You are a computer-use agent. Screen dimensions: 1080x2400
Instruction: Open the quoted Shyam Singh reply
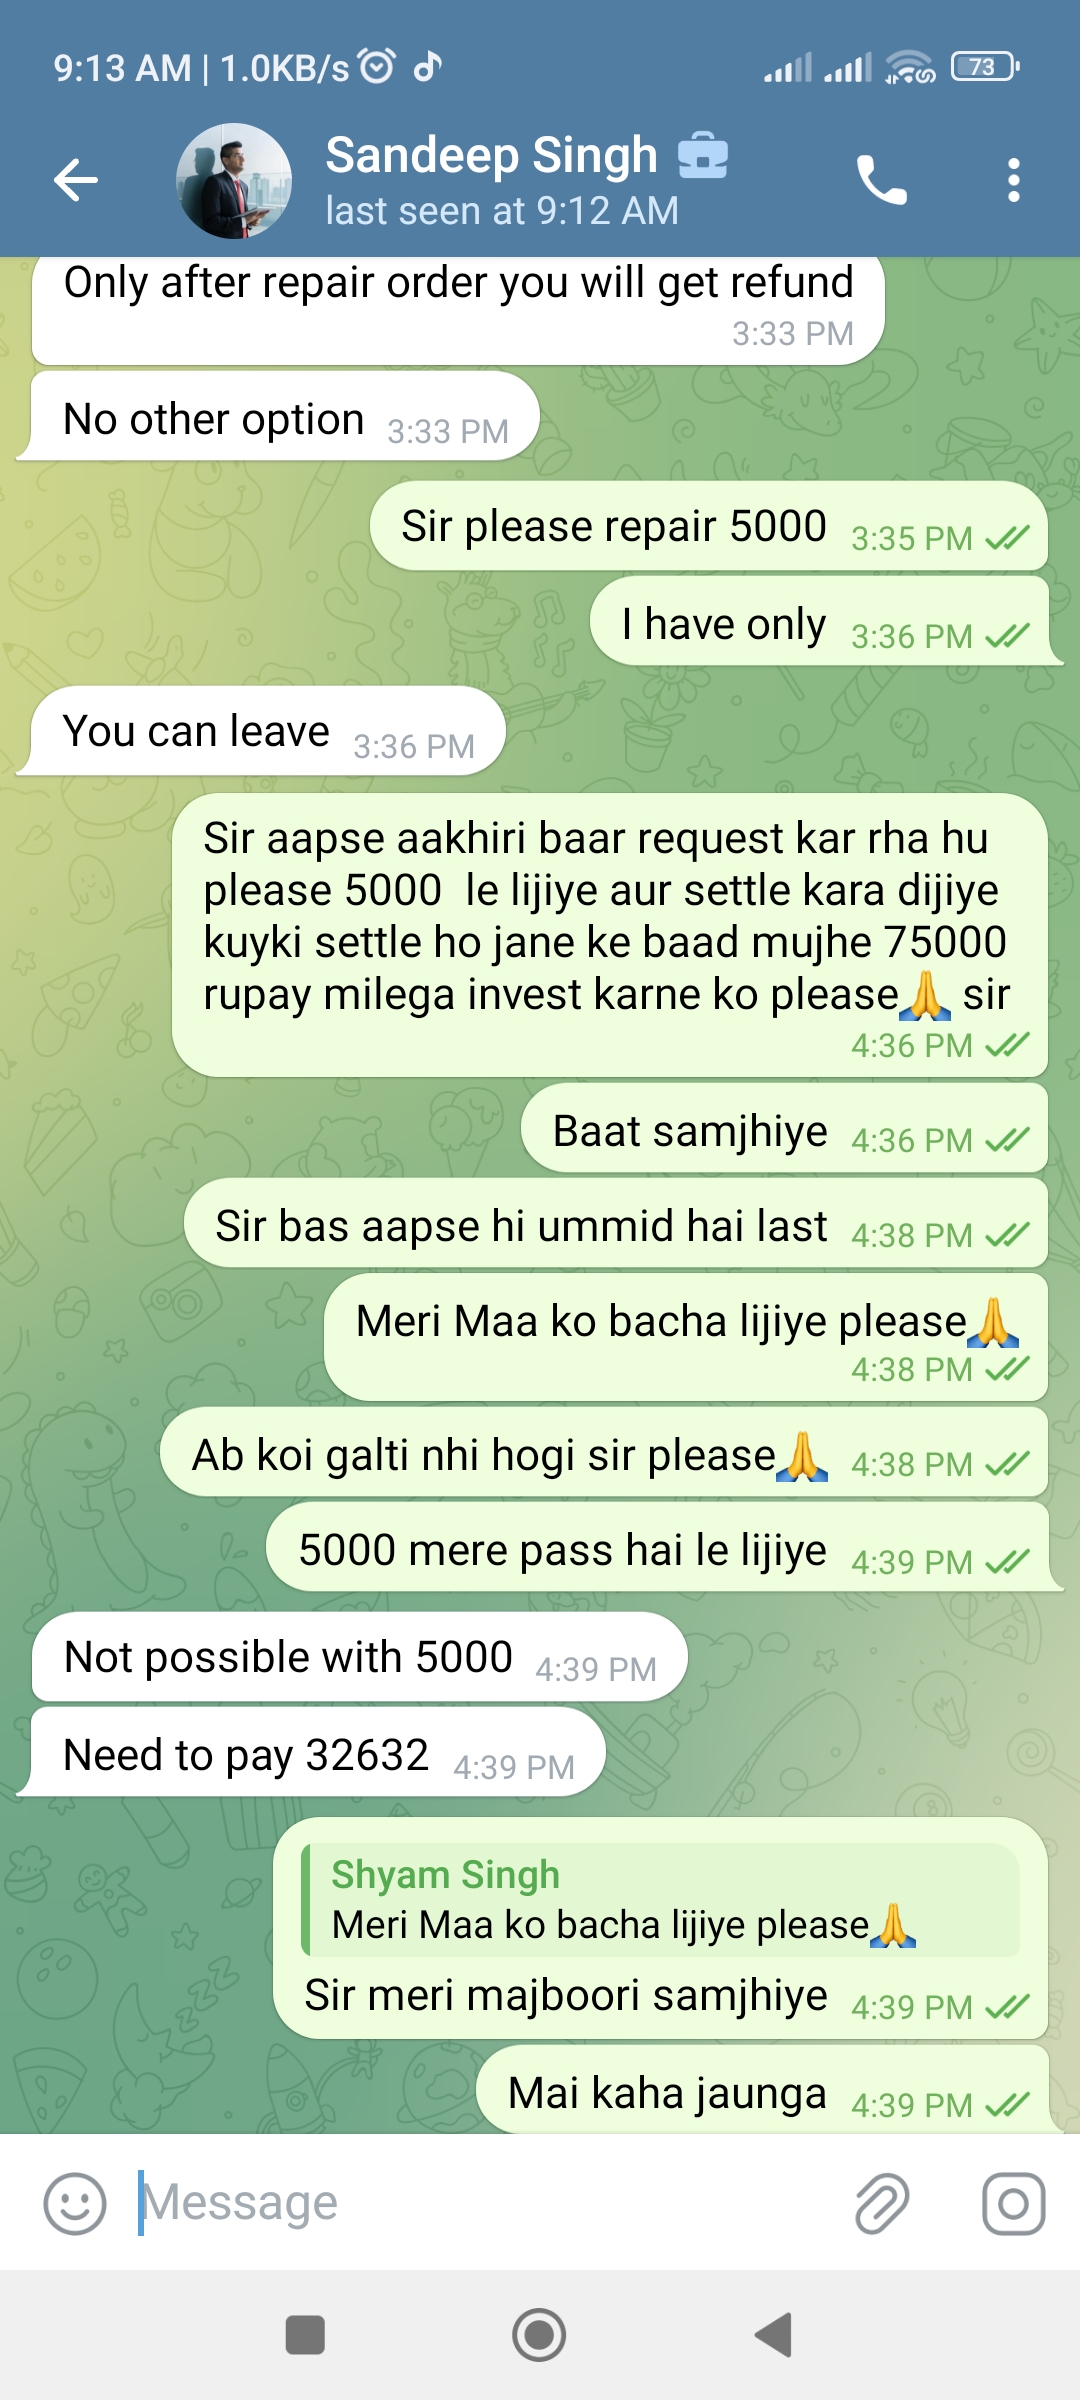pos(660,1899)
